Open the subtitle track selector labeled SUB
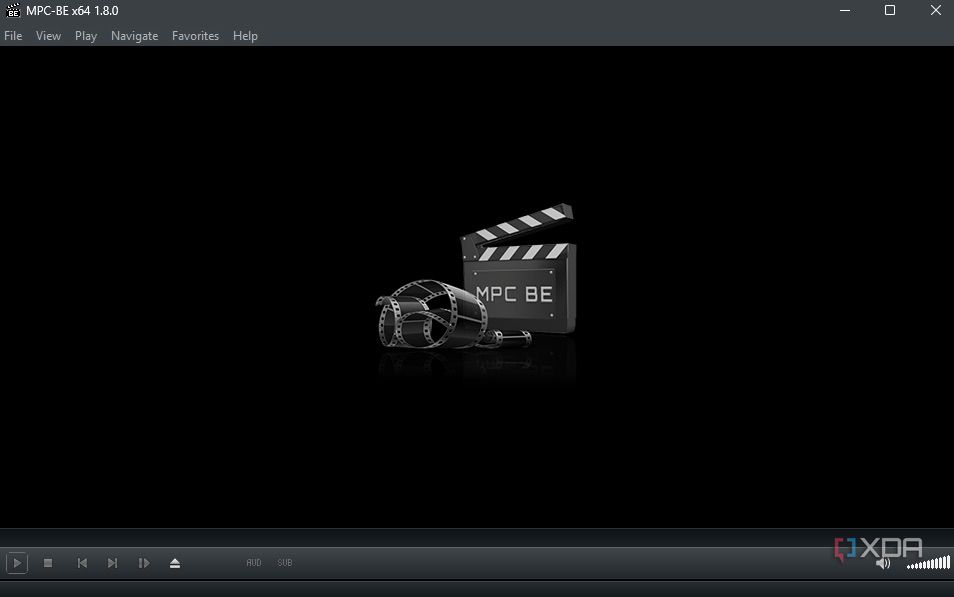The width and height of the screenshot is (954, 597). point(284,562)
